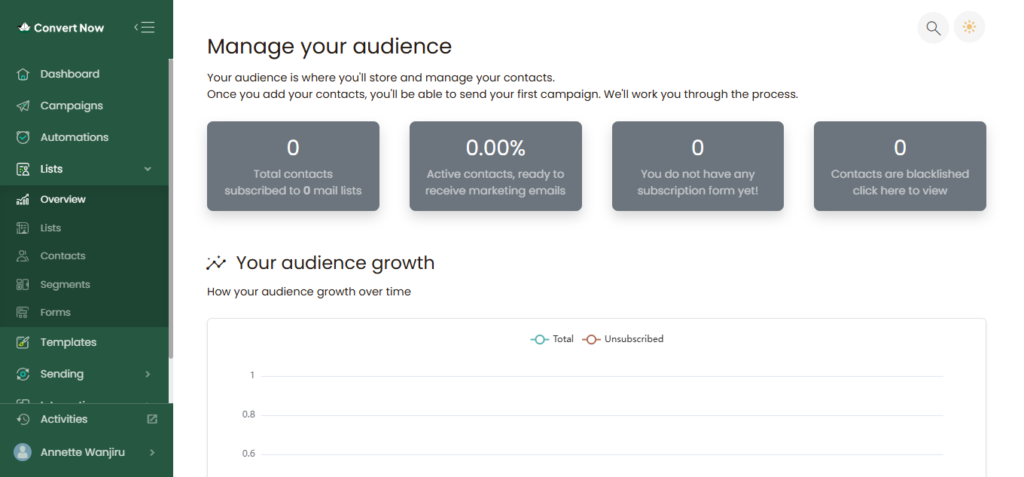Open the Active contacts 0.00% card
Image resolution: width=1024 pixels, height=477 pixels.
tap(496, 166)
